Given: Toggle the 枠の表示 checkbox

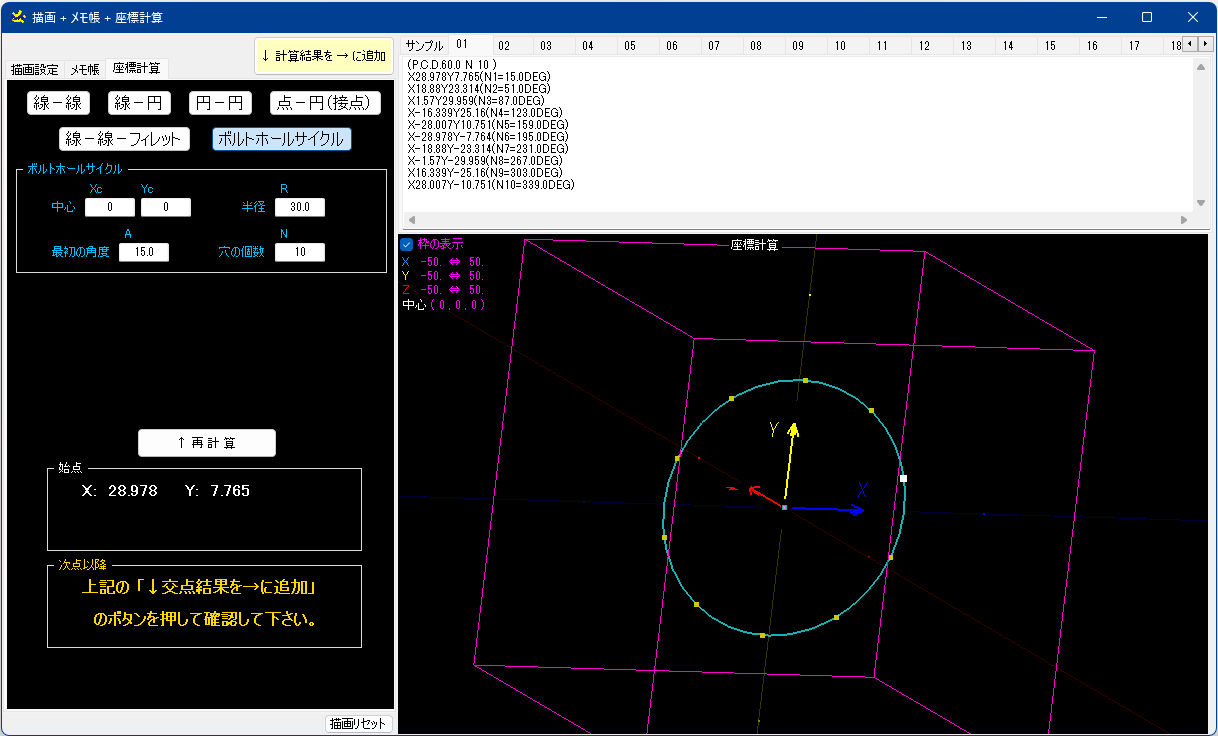Looking at the screenshot, I should [407, 244].
